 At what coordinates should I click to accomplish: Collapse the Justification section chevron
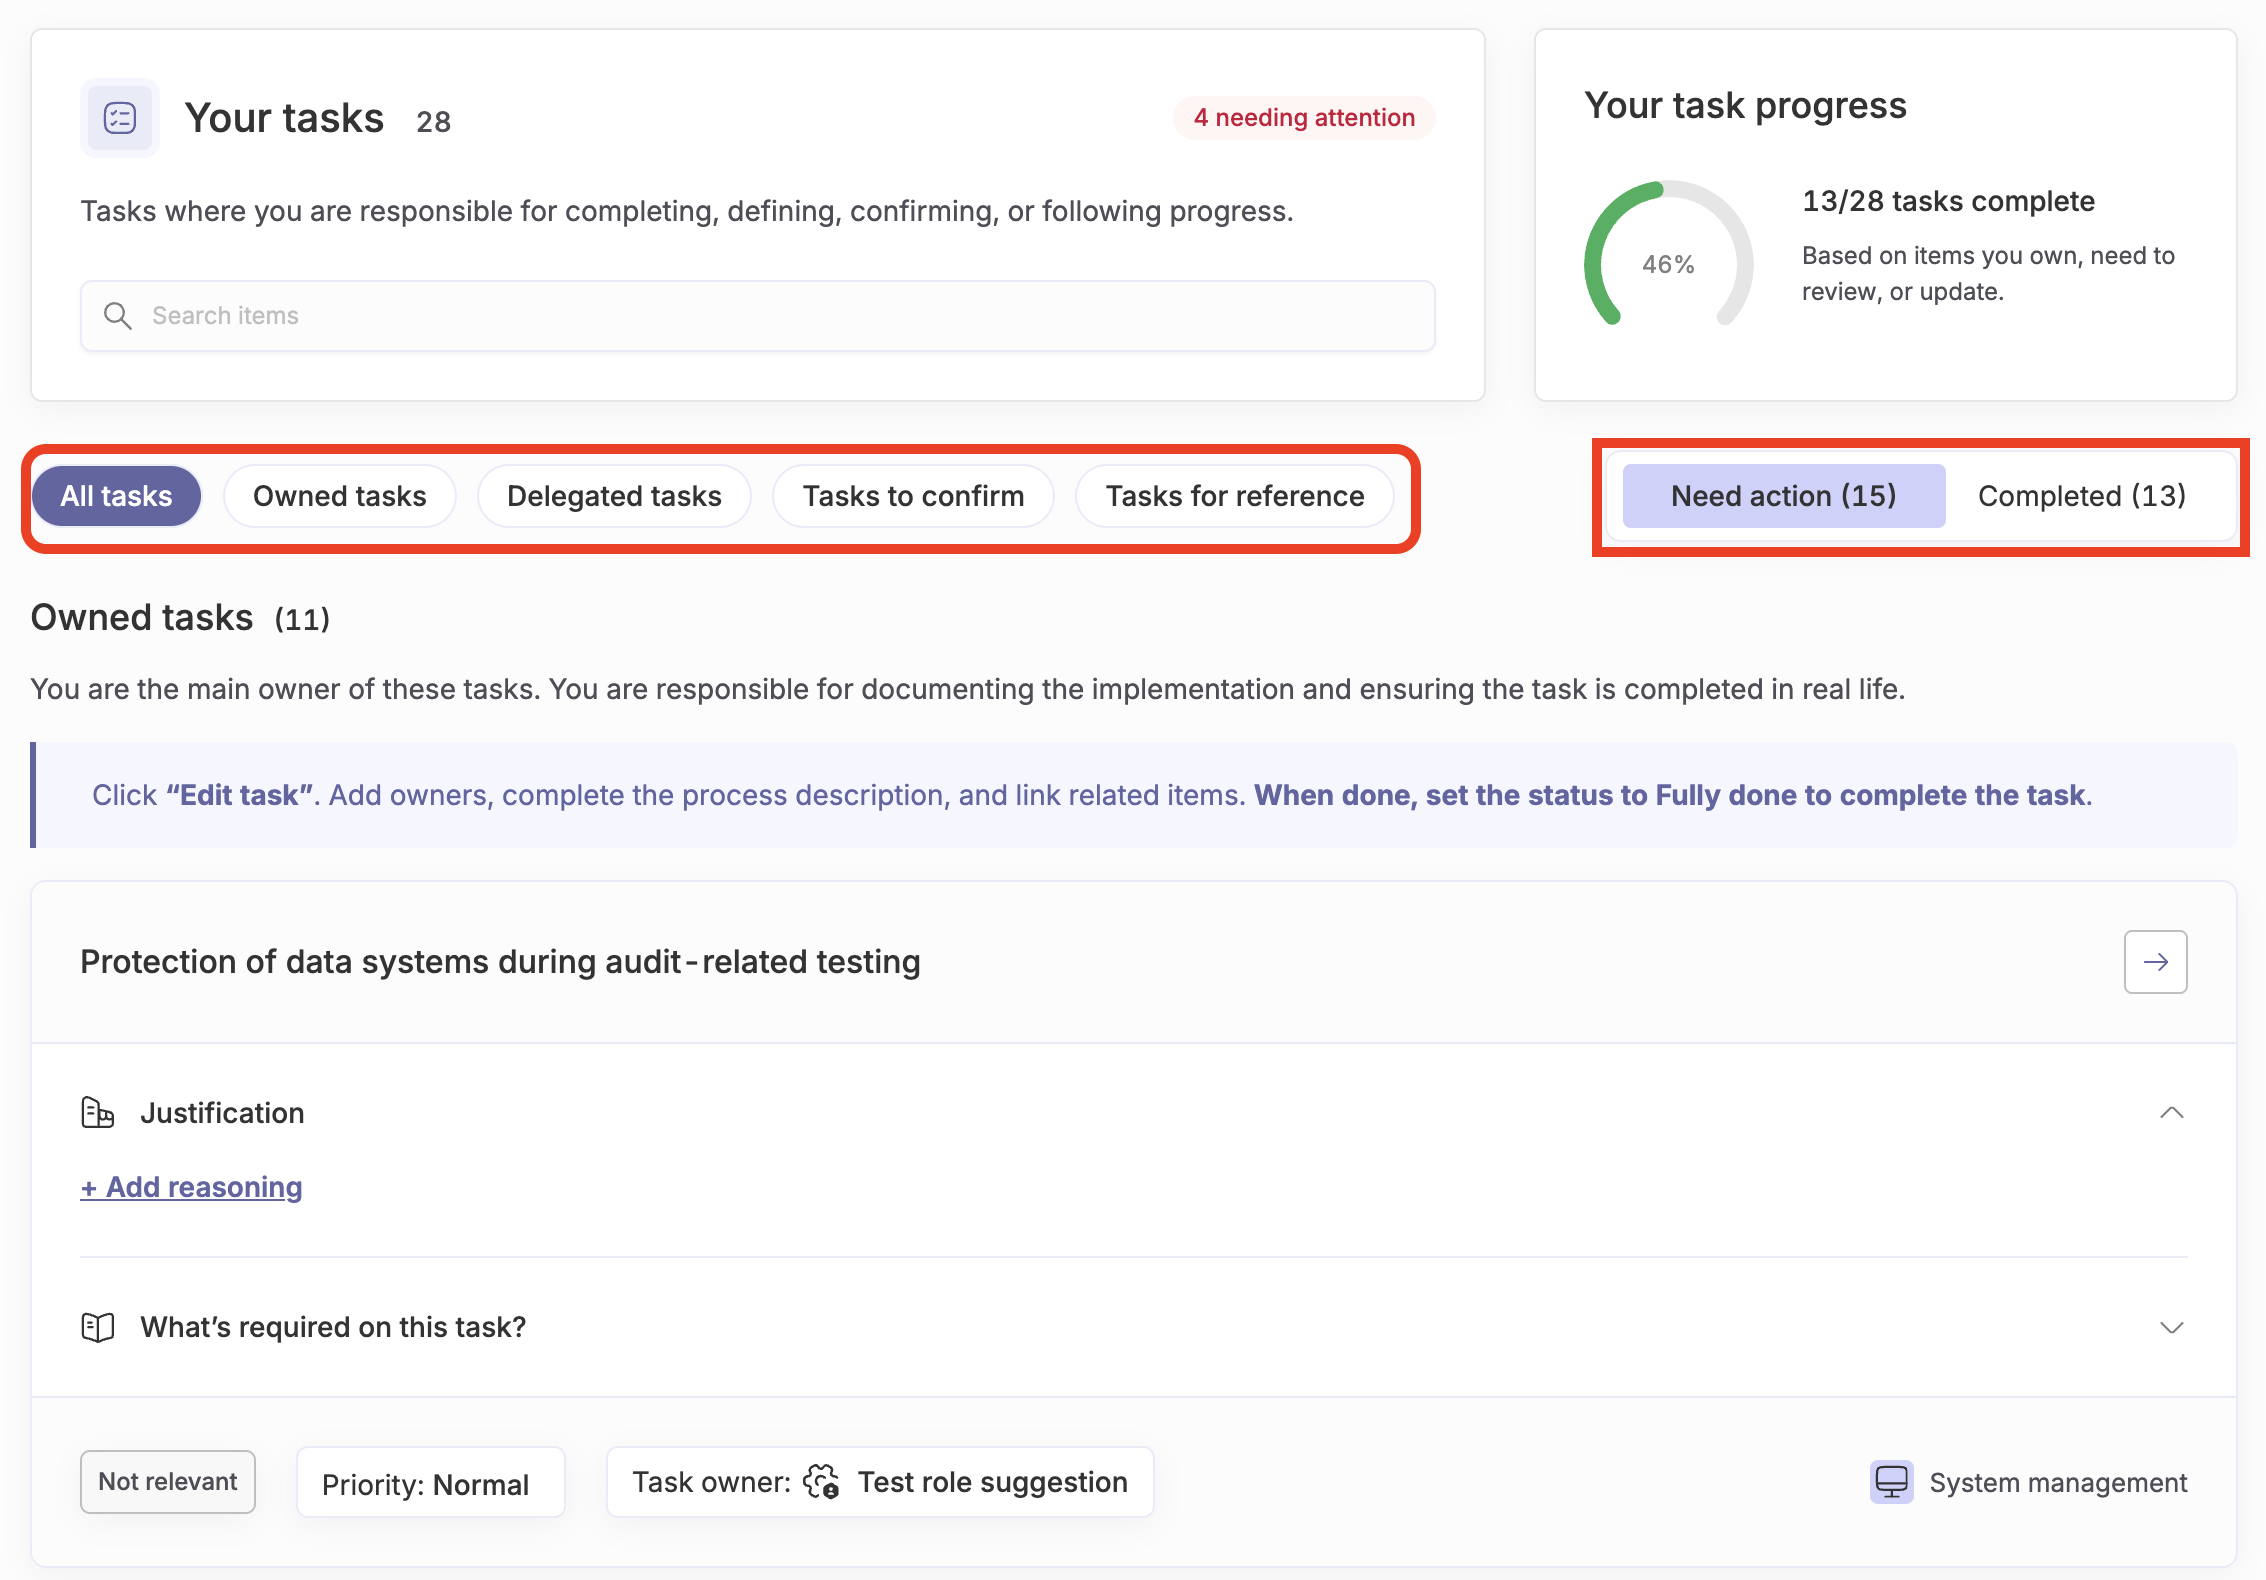(2171, 1113)
